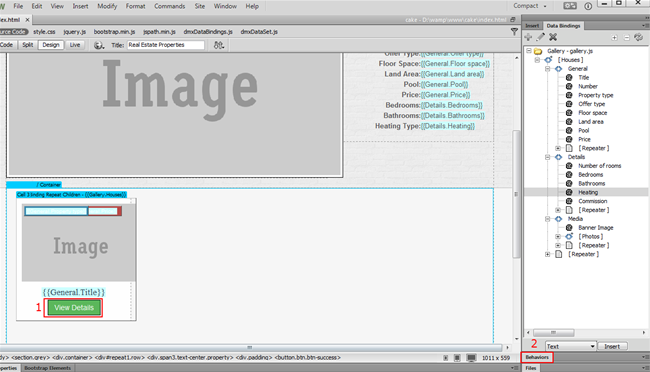
Task: Click the add data source plus icon
Action: 528,37
